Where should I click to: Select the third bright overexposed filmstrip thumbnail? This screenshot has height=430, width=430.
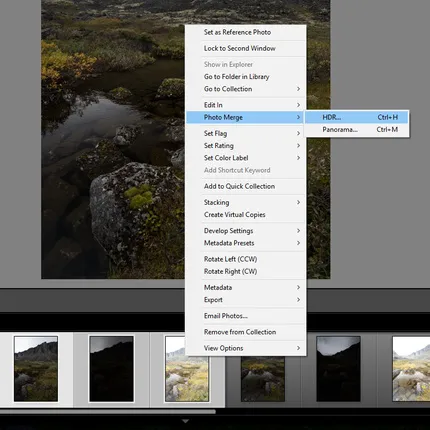pyautogui.click(x=187, y=379)
